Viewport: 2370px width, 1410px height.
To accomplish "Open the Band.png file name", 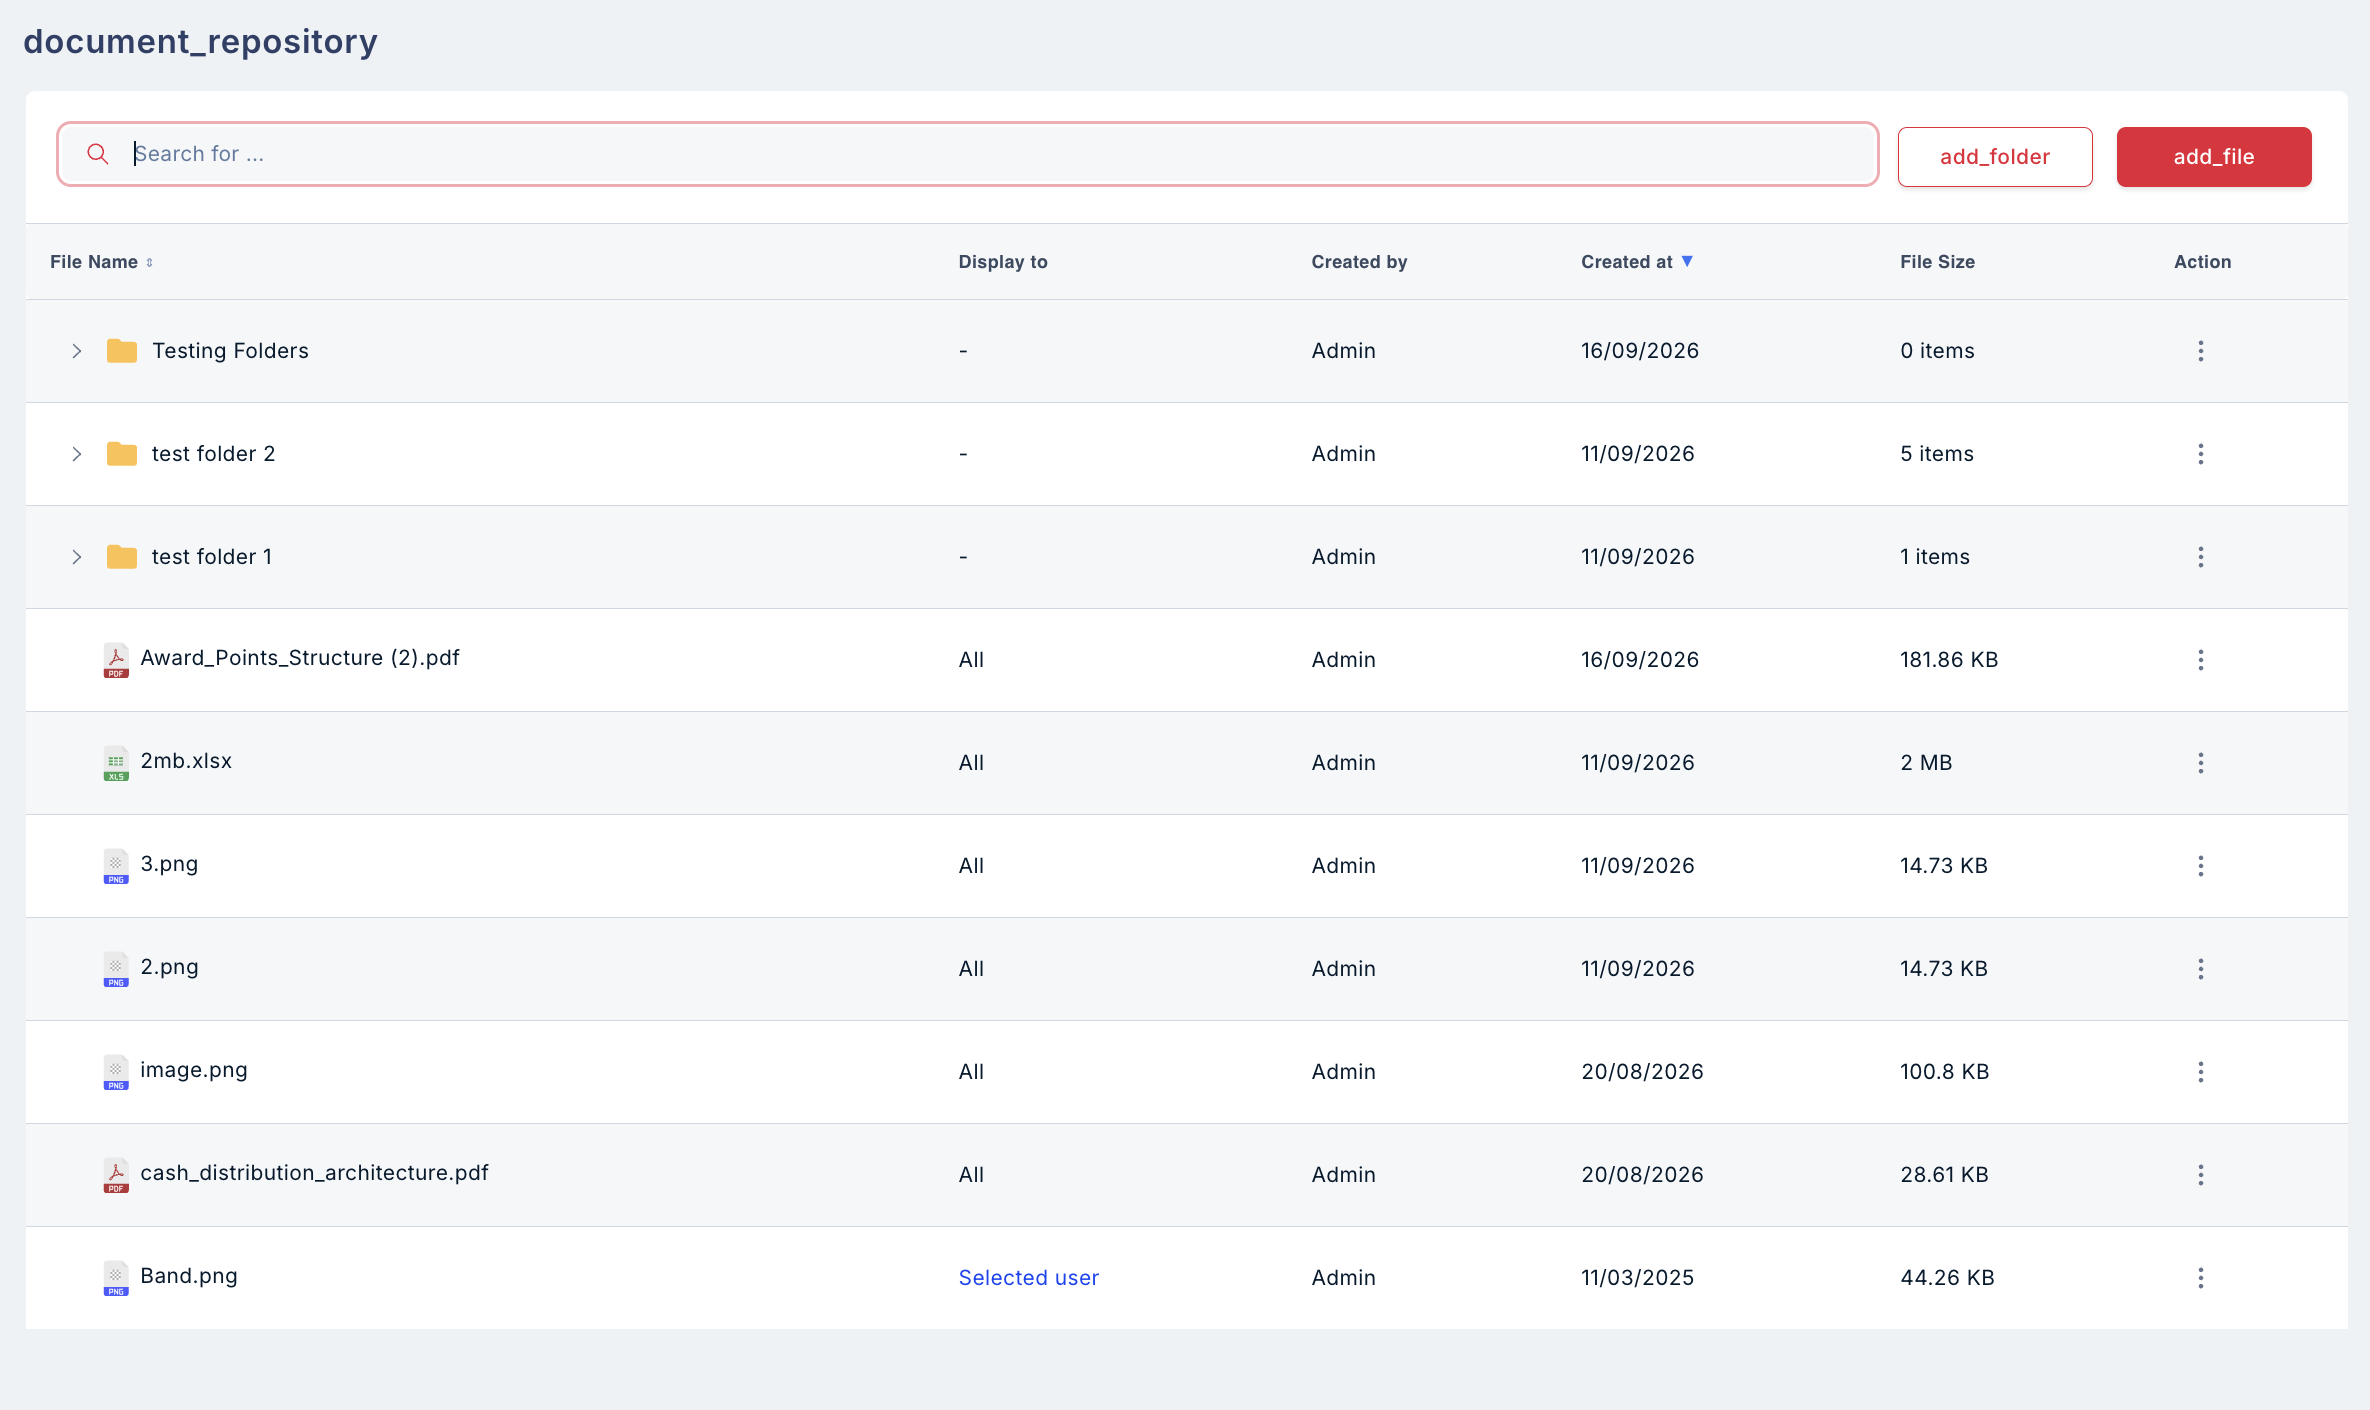I will 189,1276.
